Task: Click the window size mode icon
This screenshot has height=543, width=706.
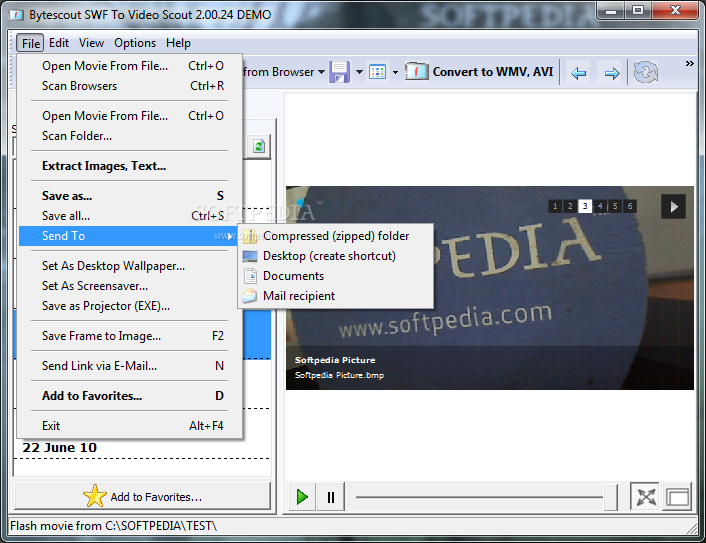Action: click(678, 497)
